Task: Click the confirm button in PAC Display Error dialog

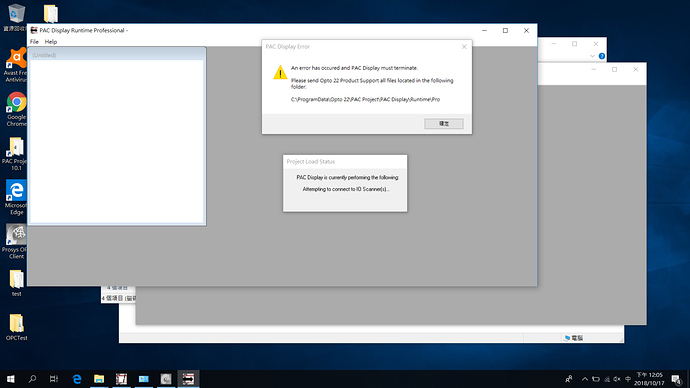Action: [444, 124]
